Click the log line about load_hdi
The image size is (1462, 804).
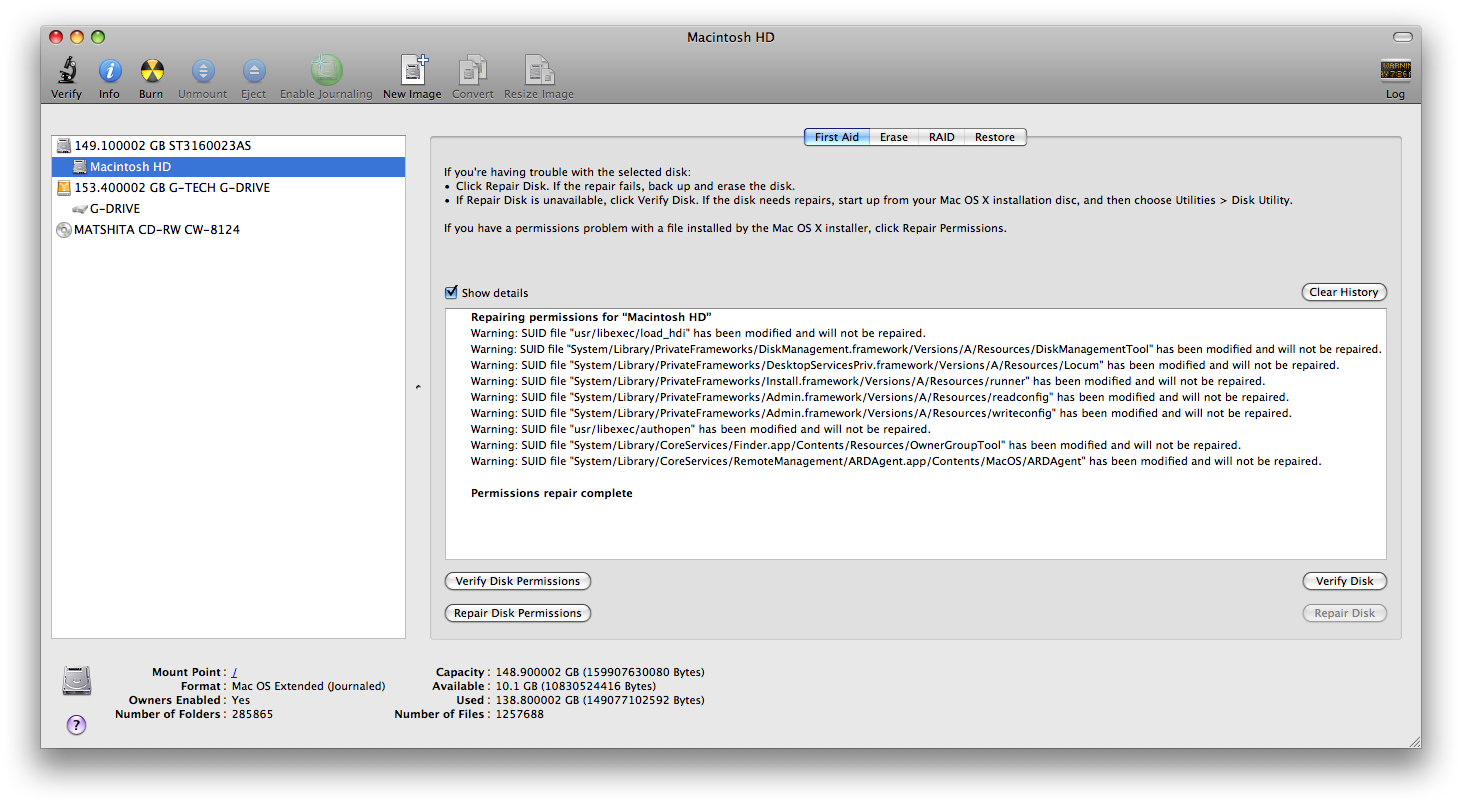(698, 333)
